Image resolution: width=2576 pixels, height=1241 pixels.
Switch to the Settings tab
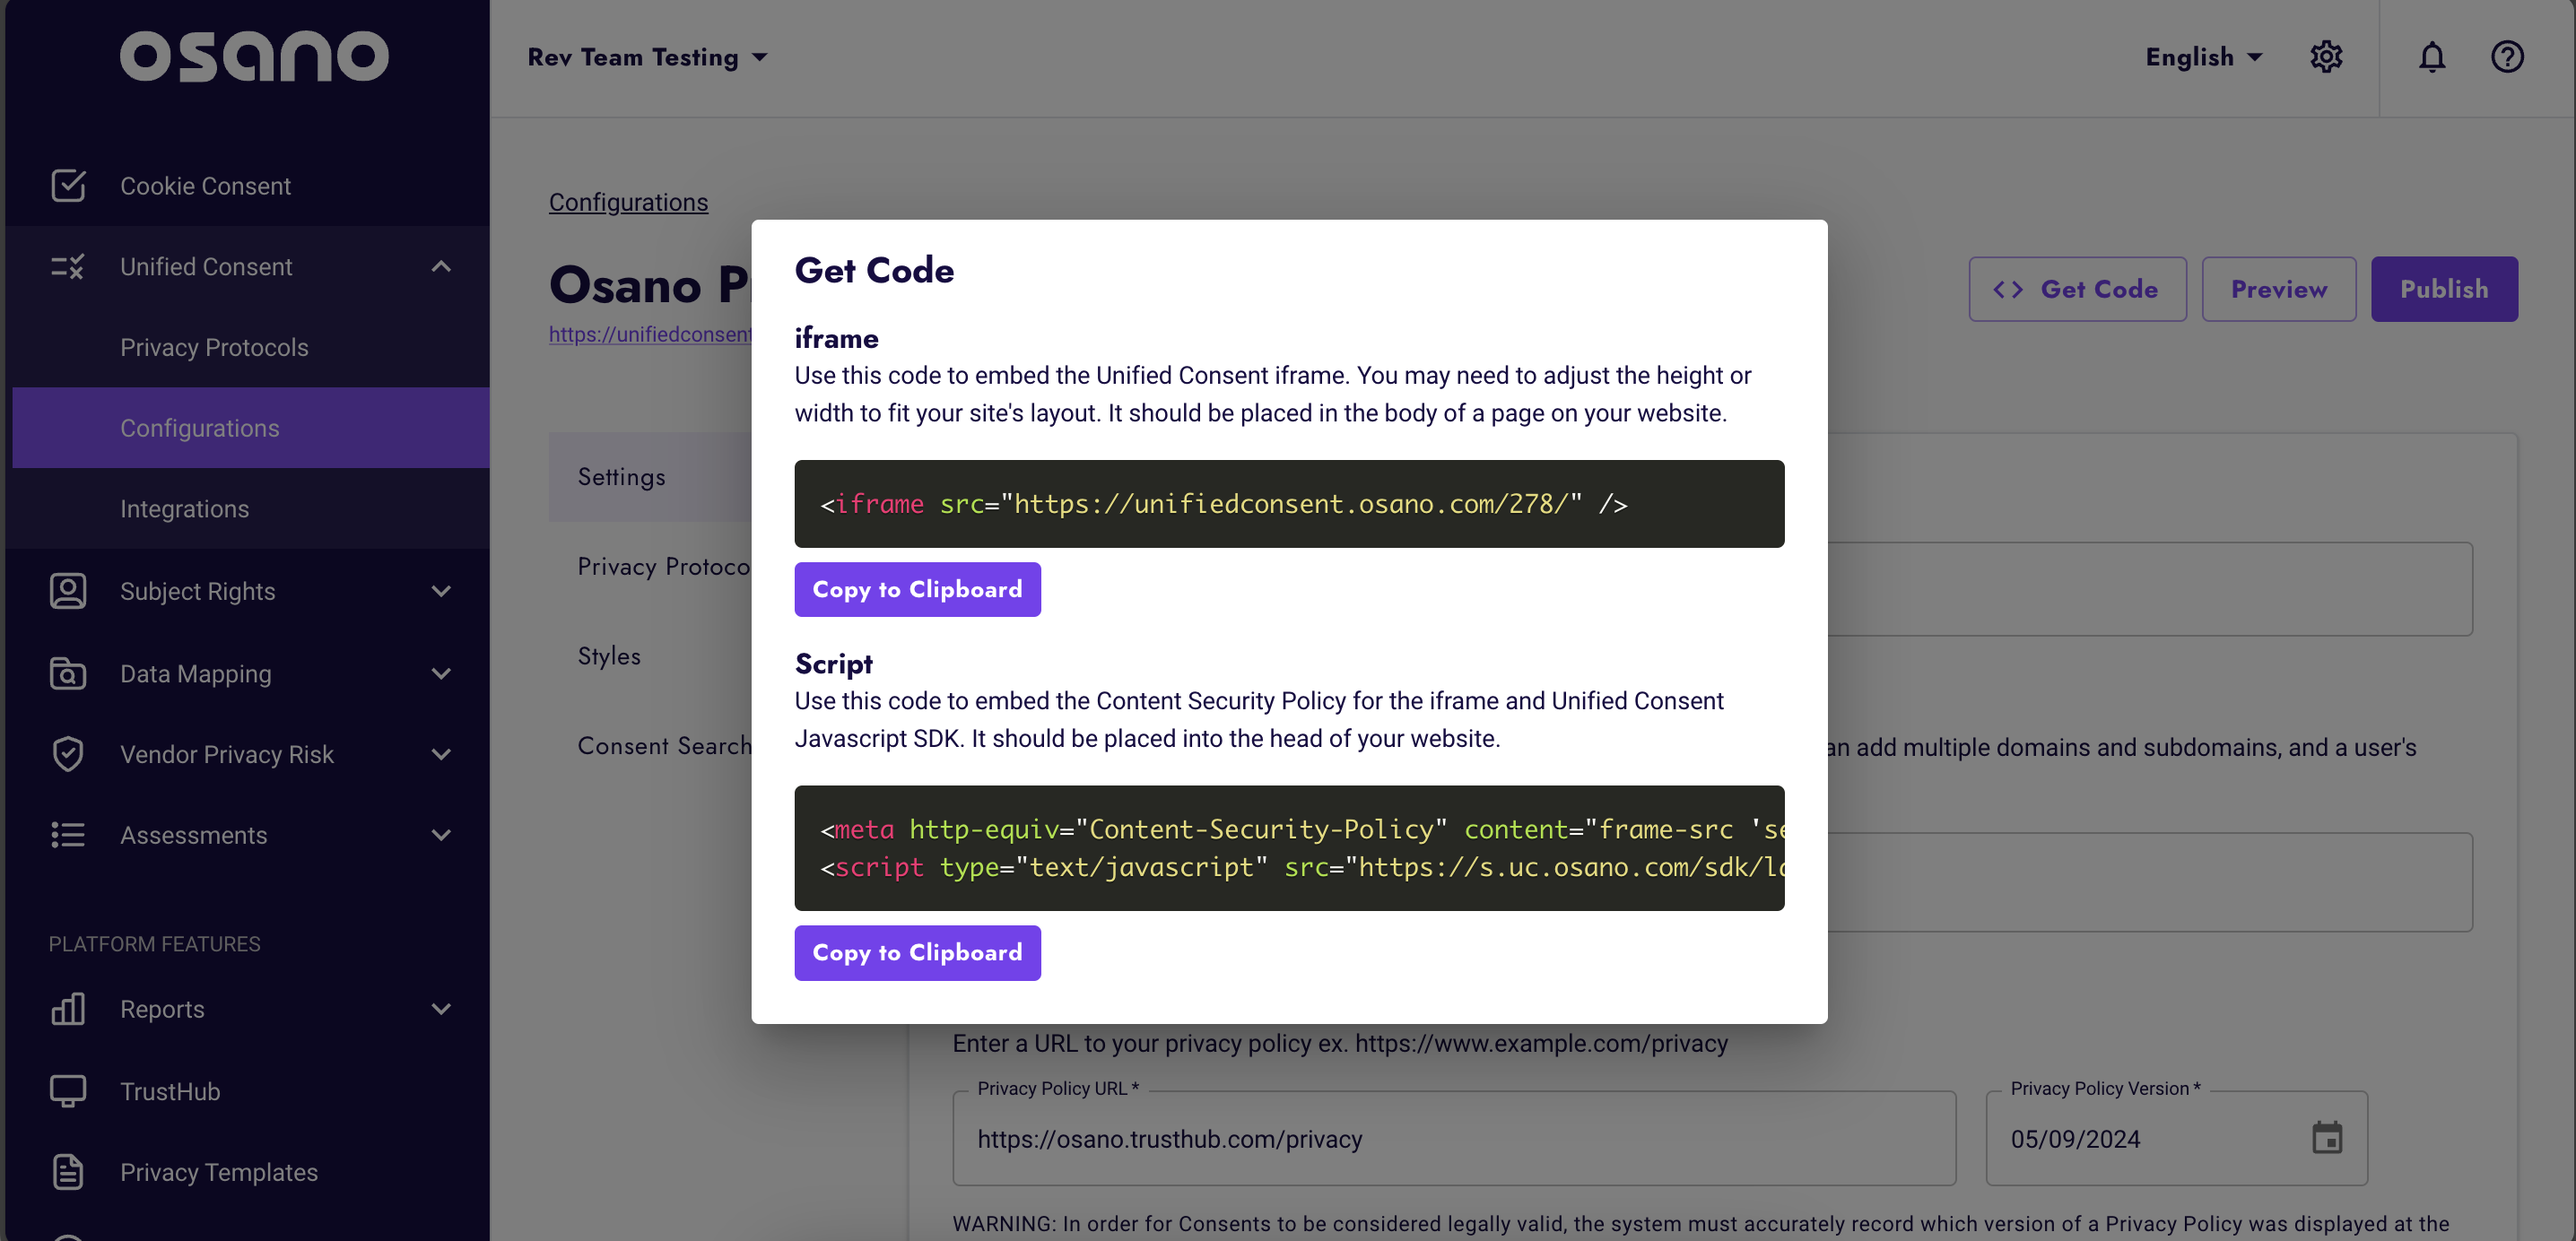click(x=650, y=476)
